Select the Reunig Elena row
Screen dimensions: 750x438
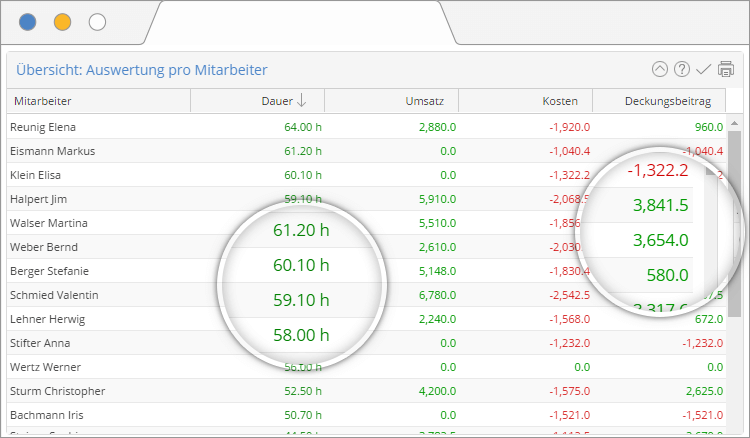[42, 127]
